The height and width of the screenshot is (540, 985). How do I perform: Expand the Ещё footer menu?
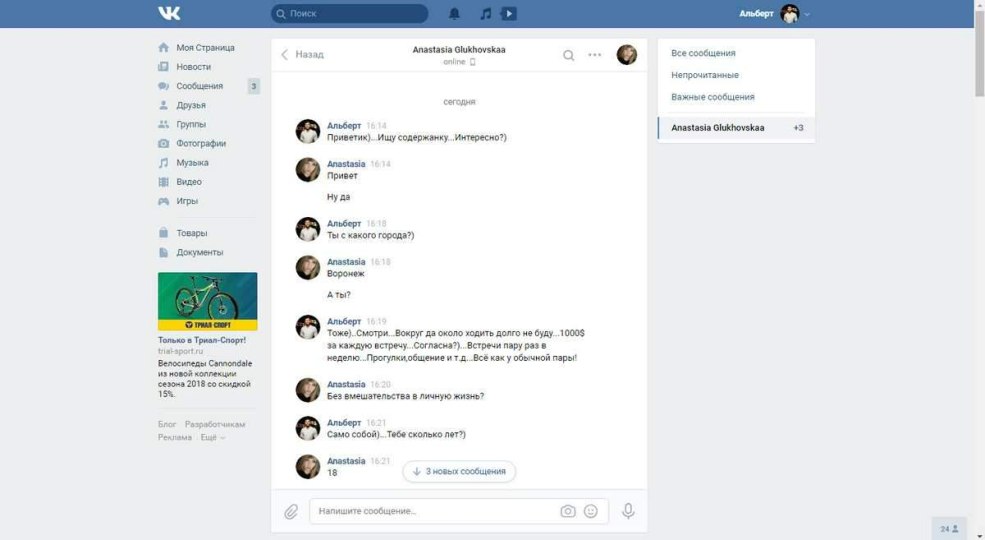(x=212, y=438)
